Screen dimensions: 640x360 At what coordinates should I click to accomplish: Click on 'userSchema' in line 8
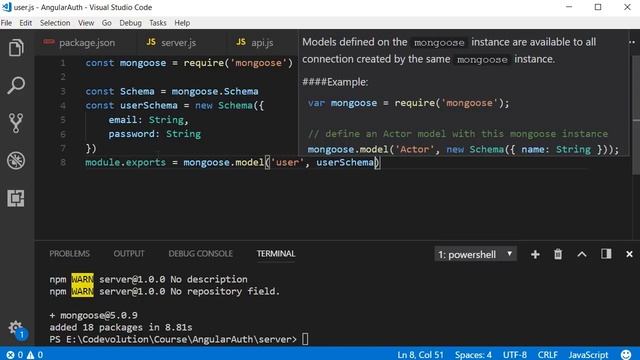tap(345, 162)
